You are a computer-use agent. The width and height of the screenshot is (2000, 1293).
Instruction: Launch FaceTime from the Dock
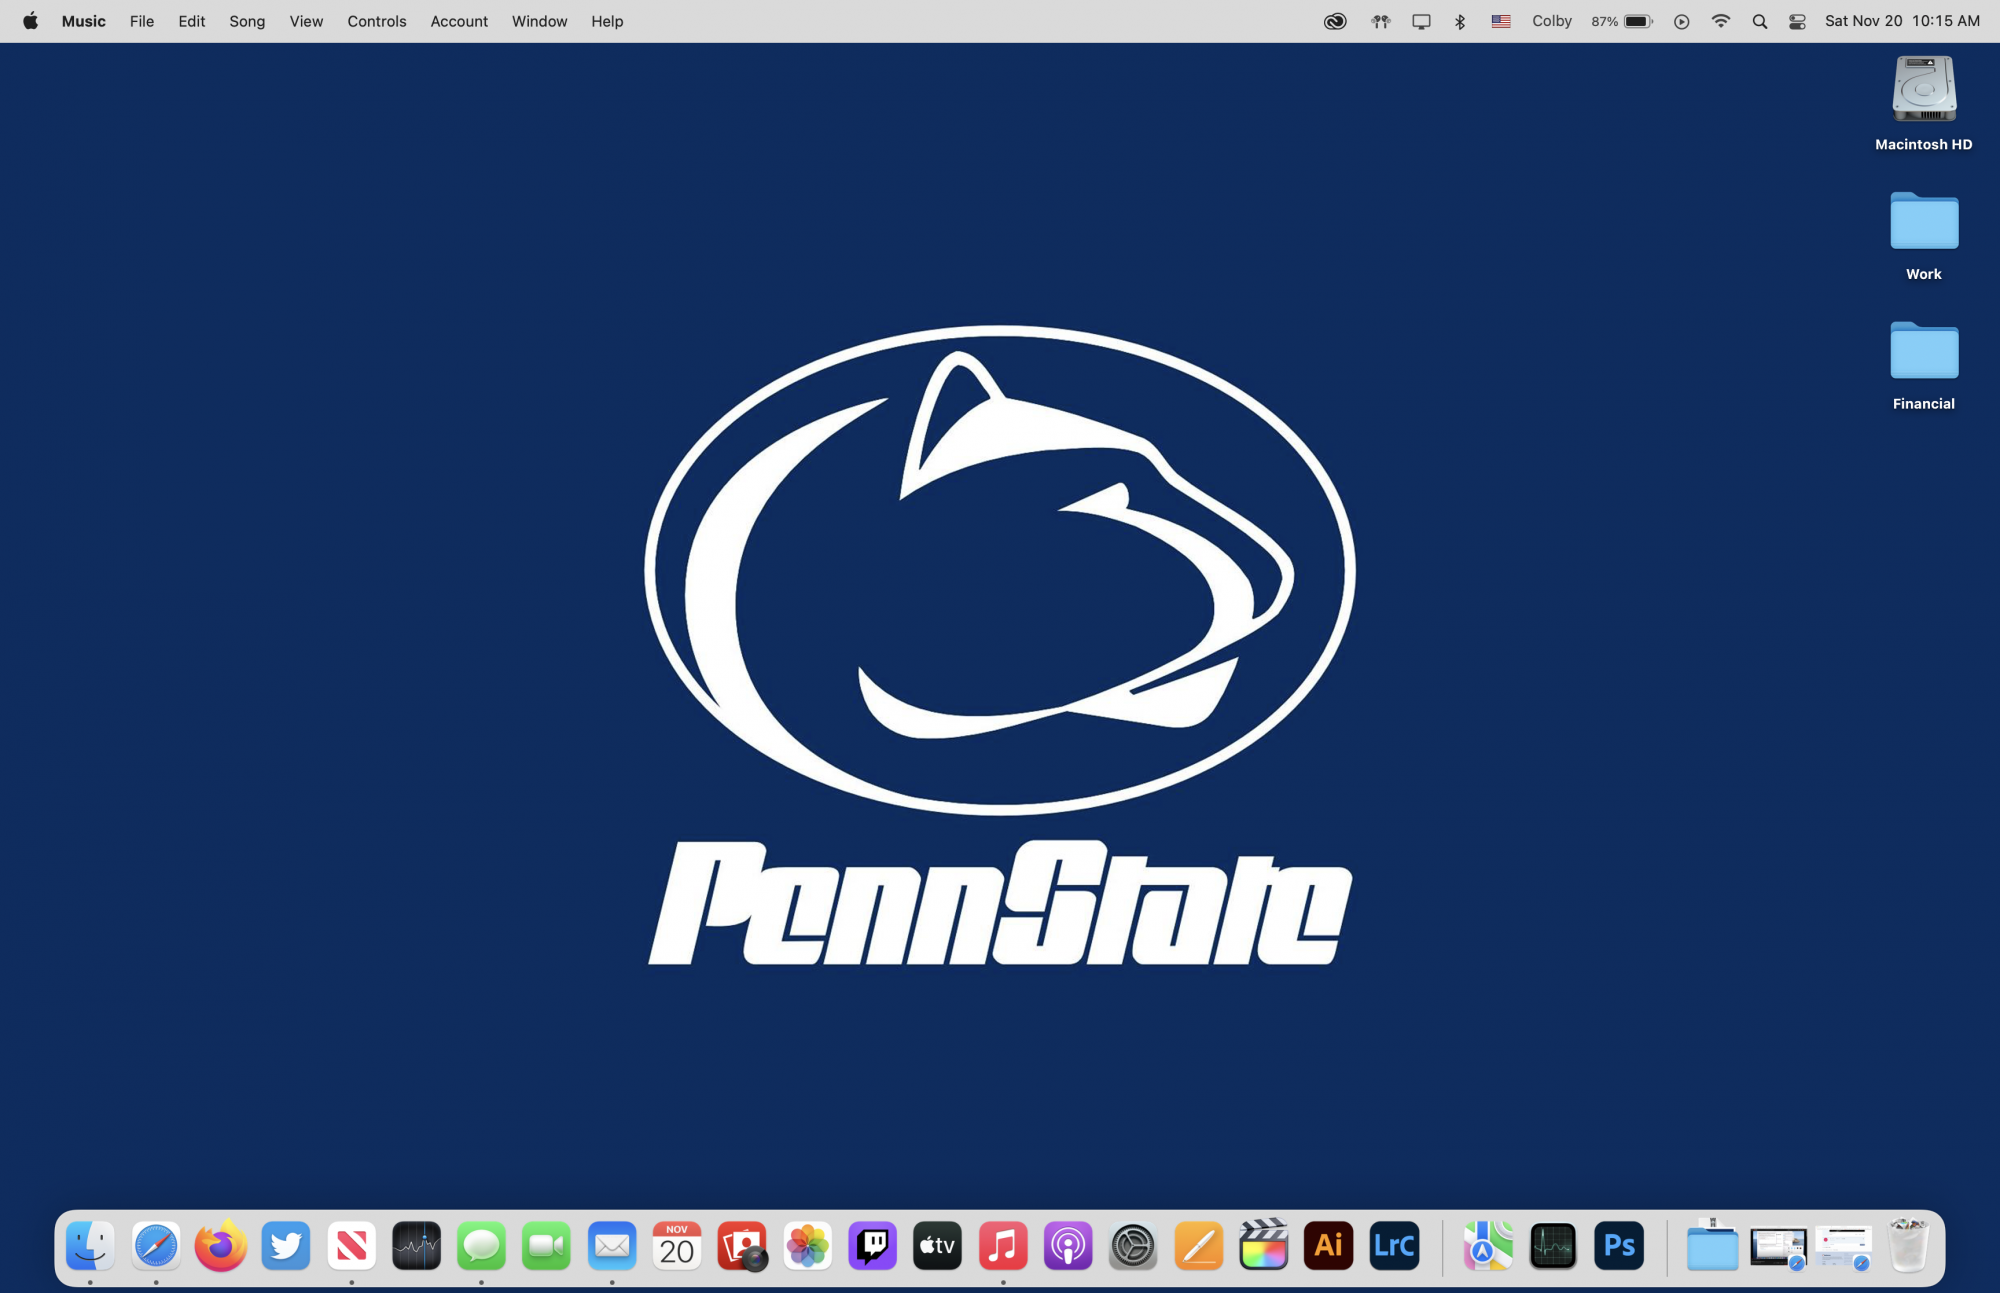coord(546,1246)
